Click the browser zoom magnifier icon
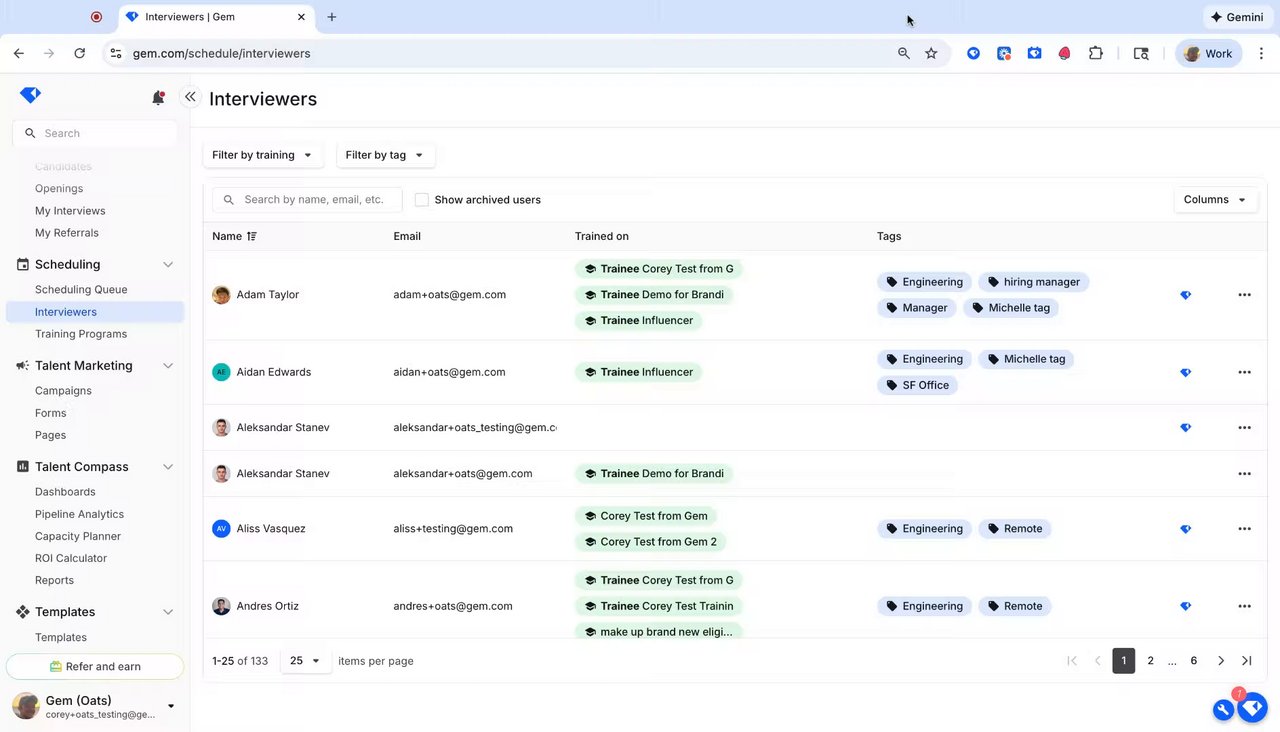Screen dimensions: 1280x732 pyautogui.click(x=904, y=53)
